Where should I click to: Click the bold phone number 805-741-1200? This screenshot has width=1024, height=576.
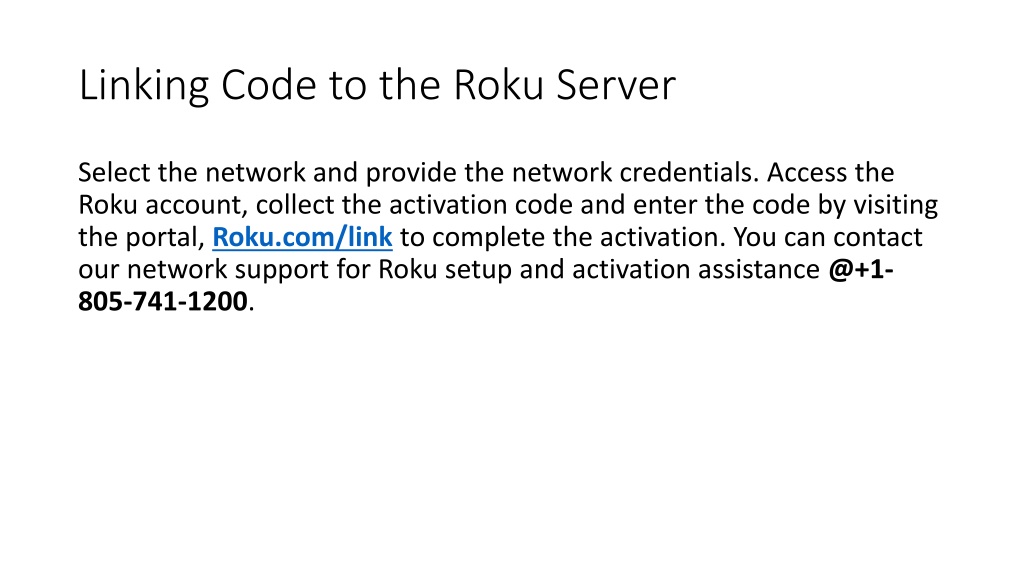click(163, 302)
